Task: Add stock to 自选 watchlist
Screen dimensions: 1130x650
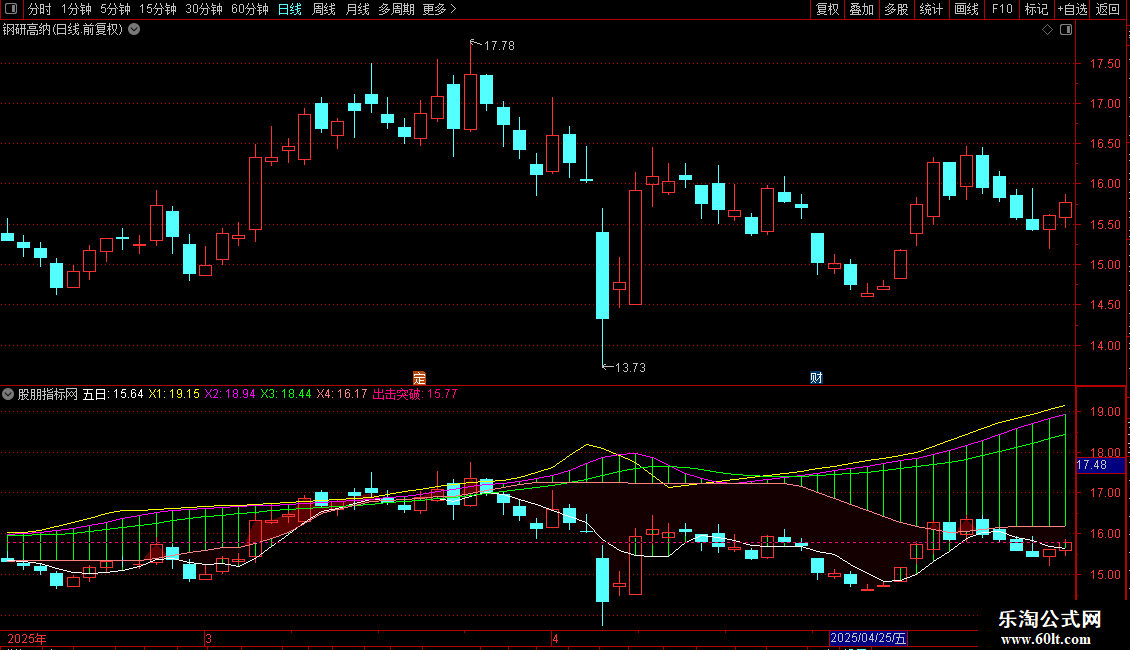Action: [1072, 9]
